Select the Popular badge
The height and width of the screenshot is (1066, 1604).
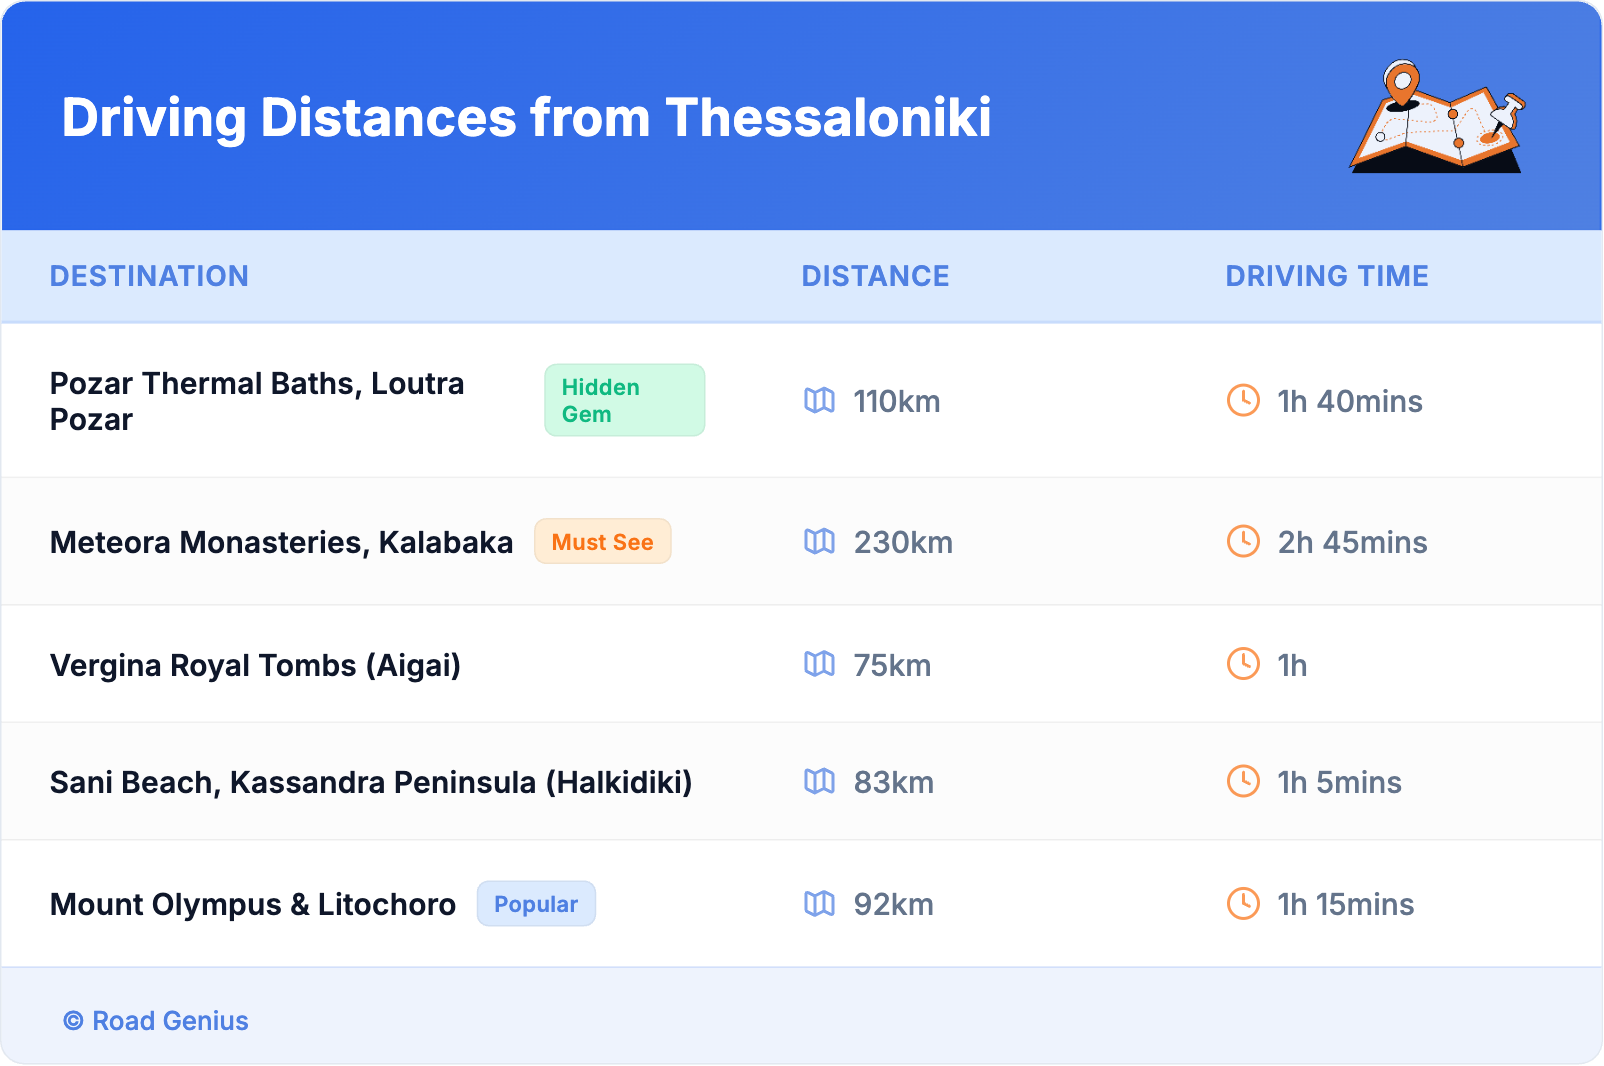536,904
